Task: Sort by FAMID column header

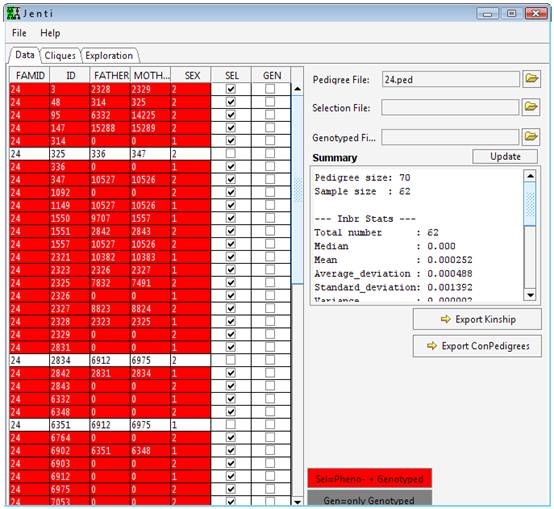Action: [30, 75]
